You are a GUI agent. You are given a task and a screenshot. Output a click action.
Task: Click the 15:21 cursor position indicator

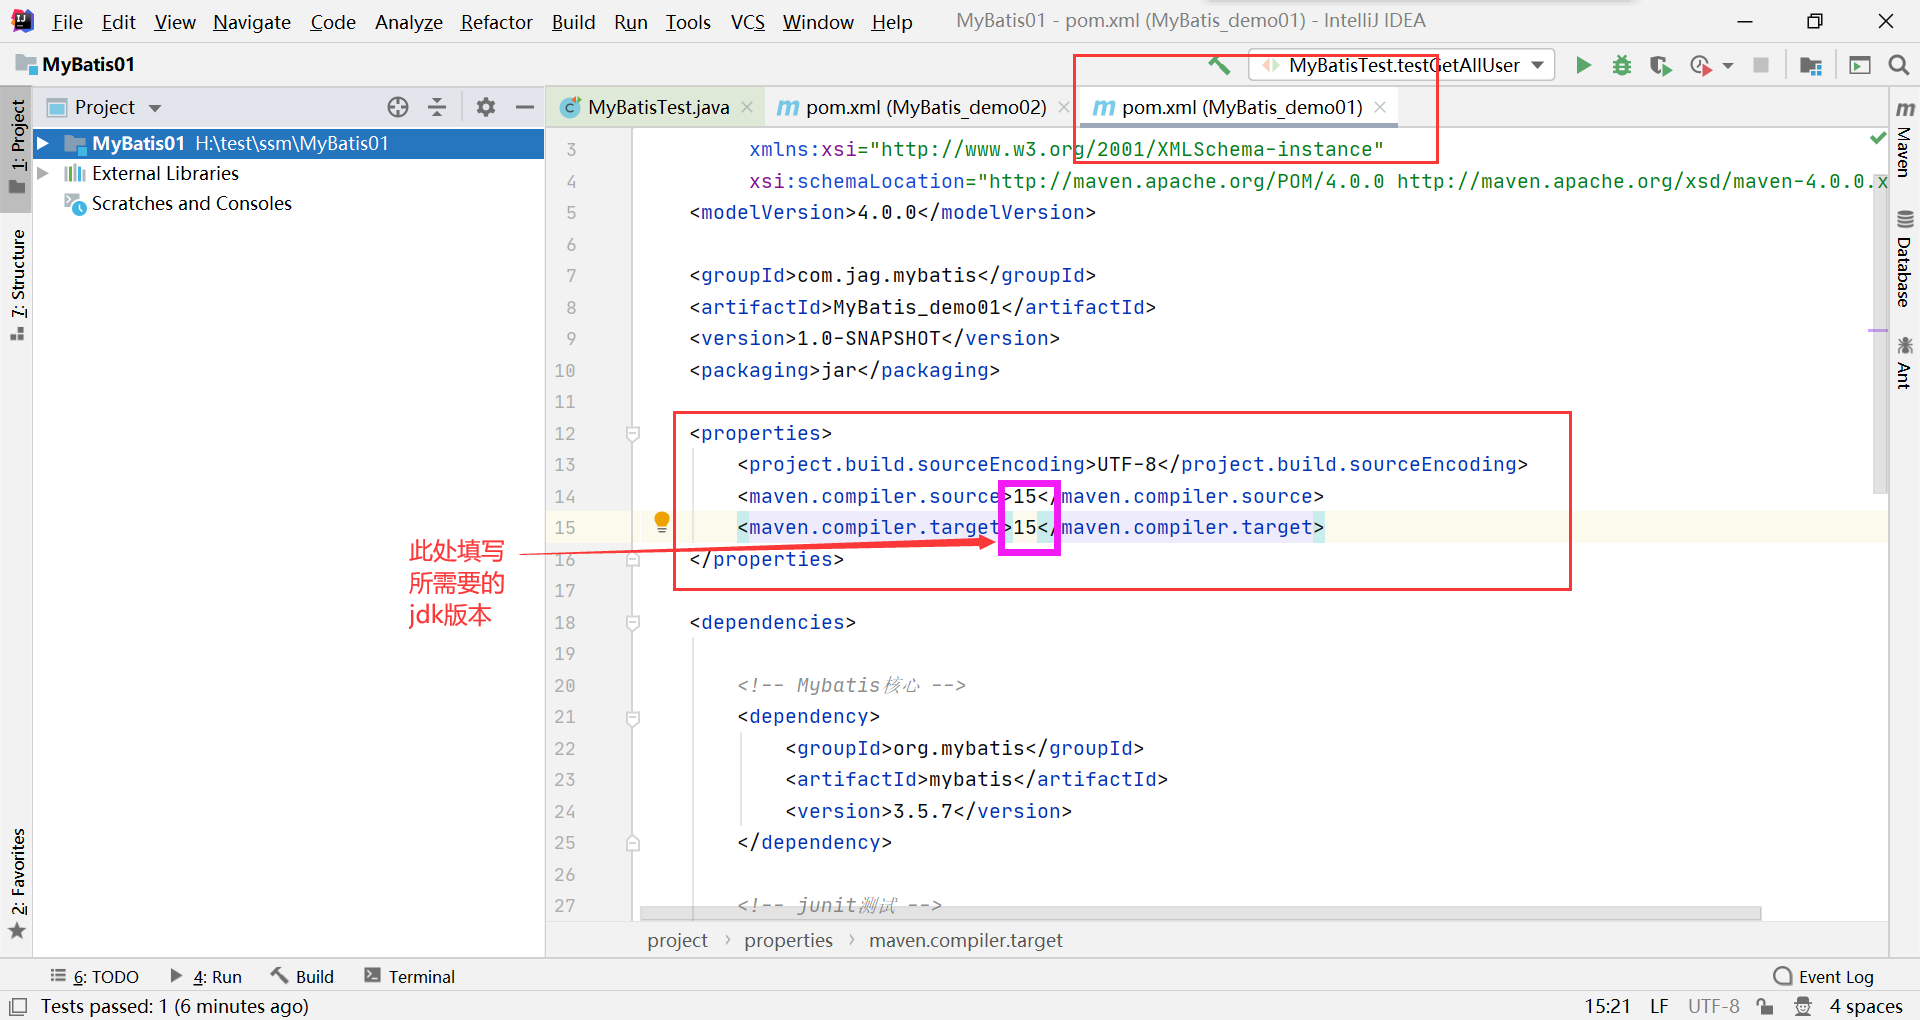pos(1607,1006)
